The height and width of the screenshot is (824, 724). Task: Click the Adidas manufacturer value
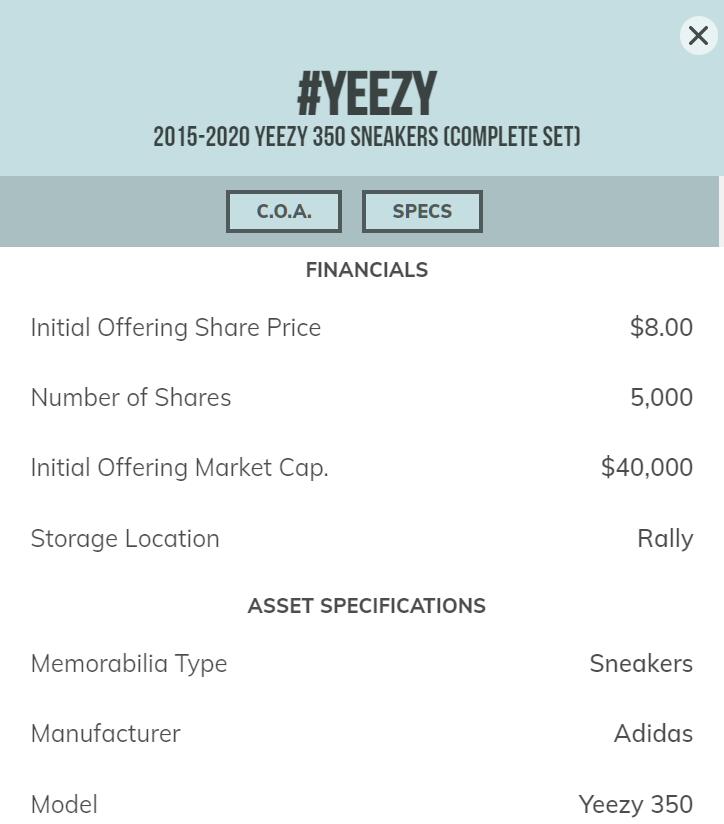[653, 734]
